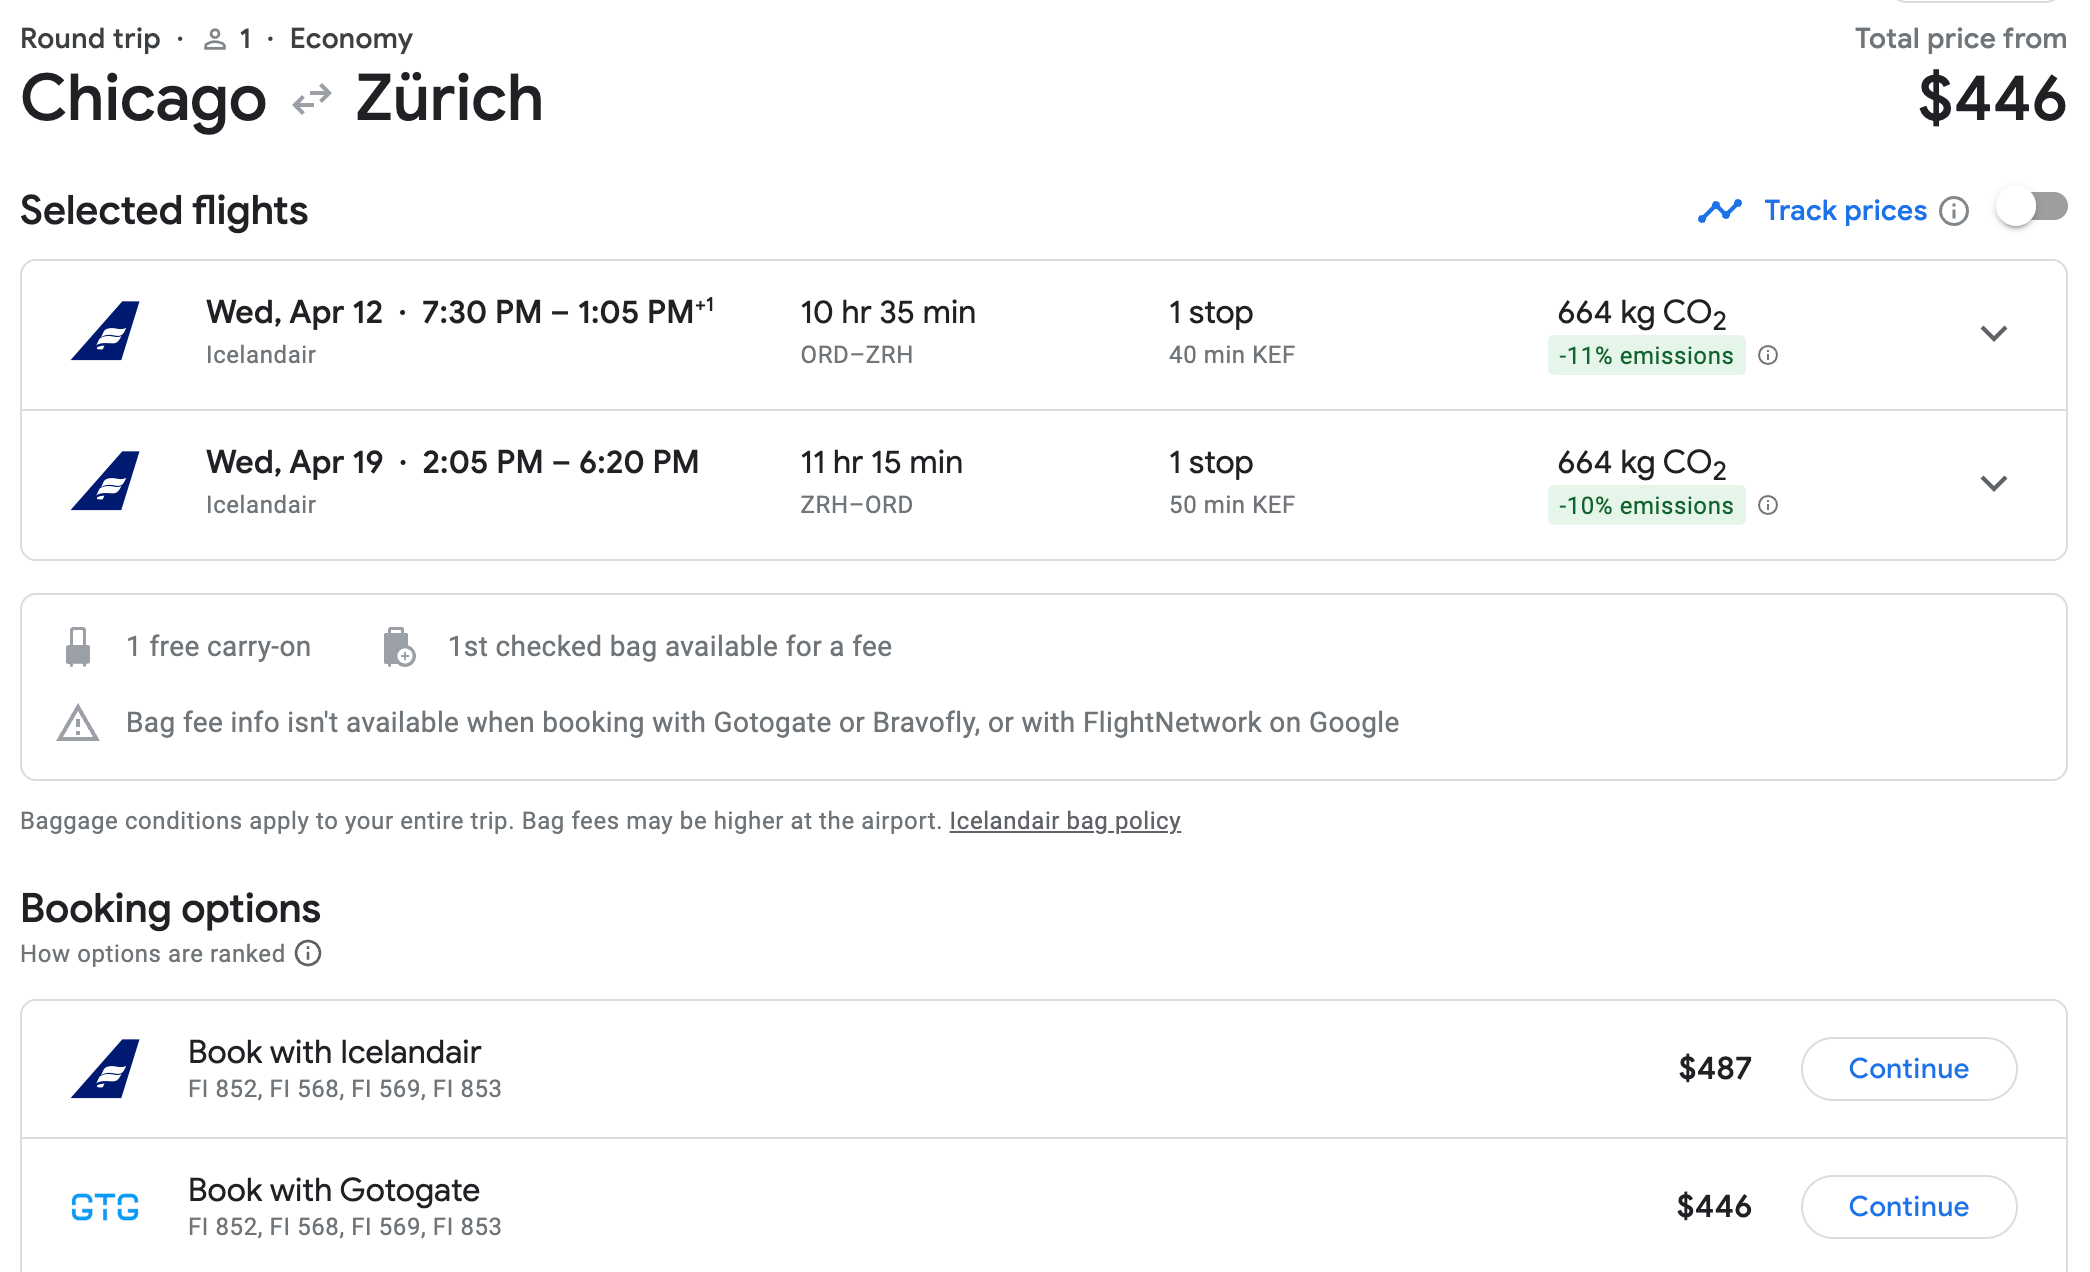2090x1272 pixels.
Task: Click info icon beside -11% emissions
Action: (x=1768, y=355)
